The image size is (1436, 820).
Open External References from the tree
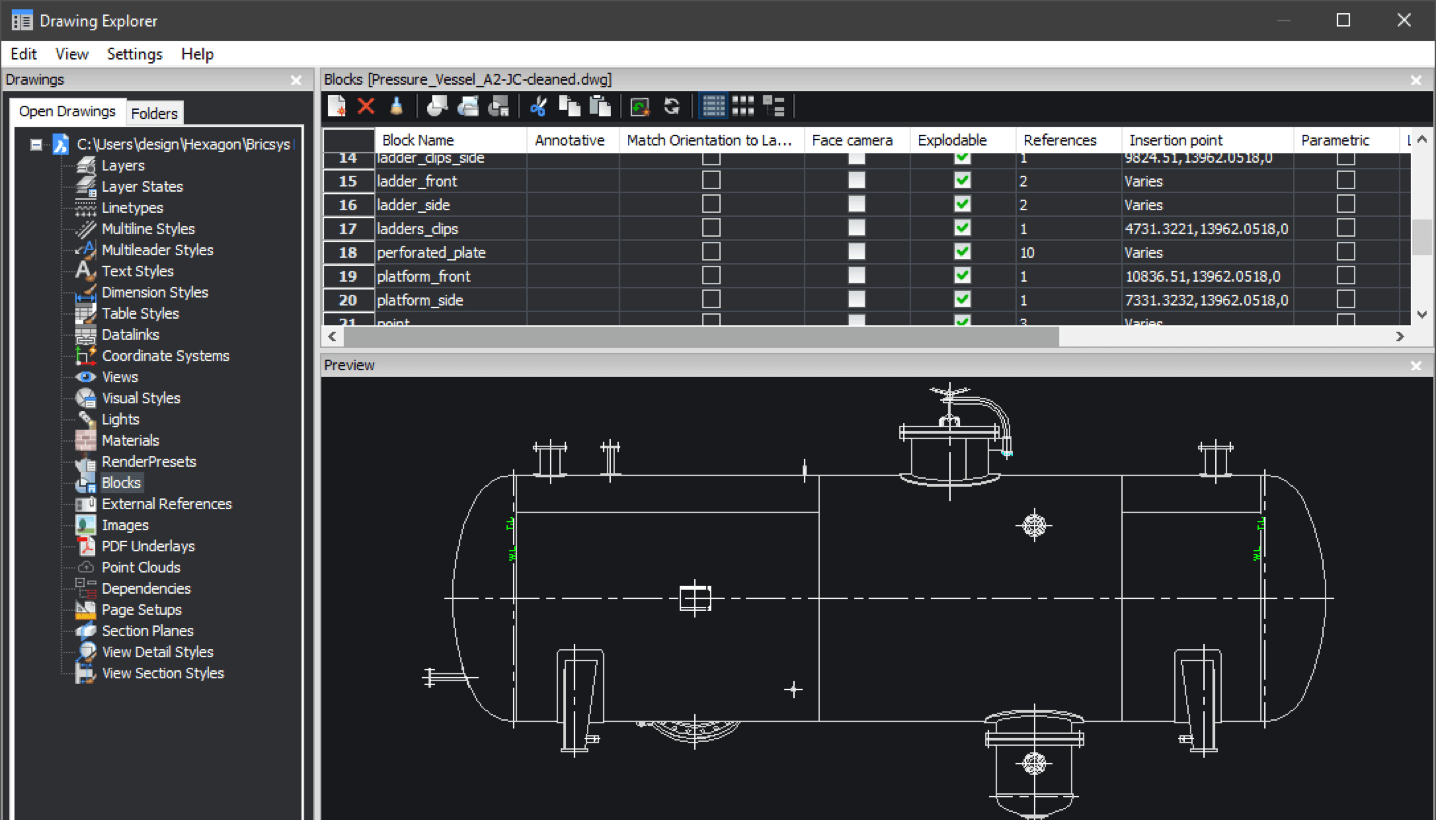167,503
